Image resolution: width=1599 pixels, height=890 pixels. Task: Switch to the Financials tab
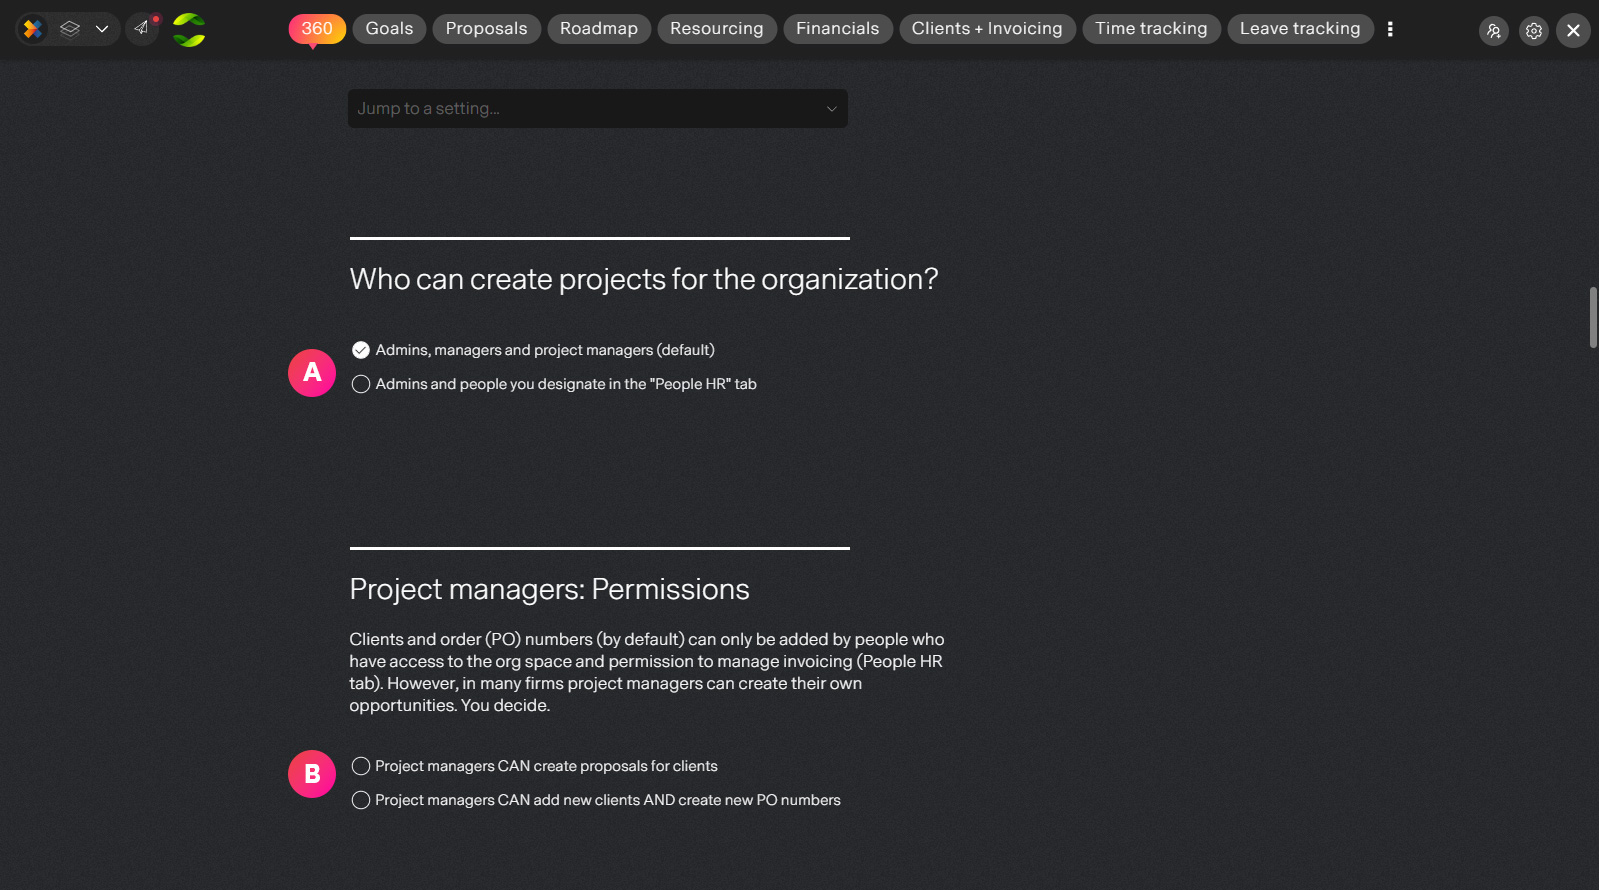838,29
